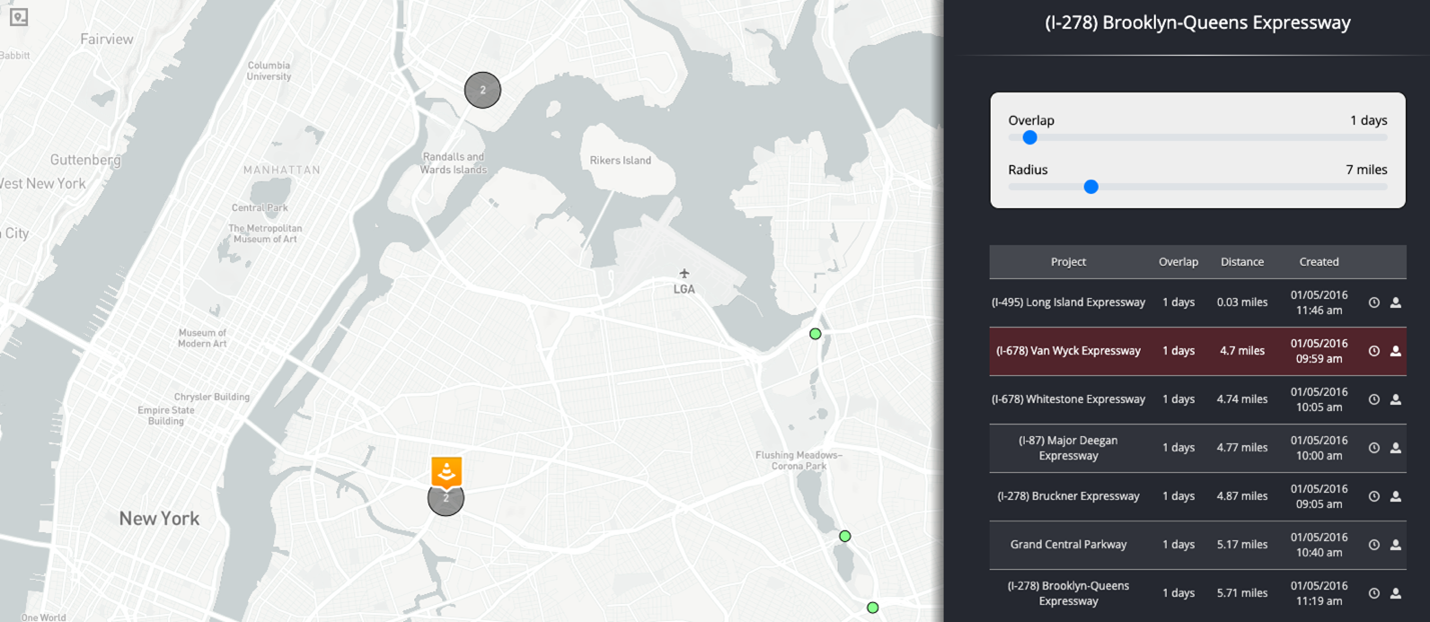
Task: Select the (I-678) Whitestone Expressway project name
Action: point(1068,399)
